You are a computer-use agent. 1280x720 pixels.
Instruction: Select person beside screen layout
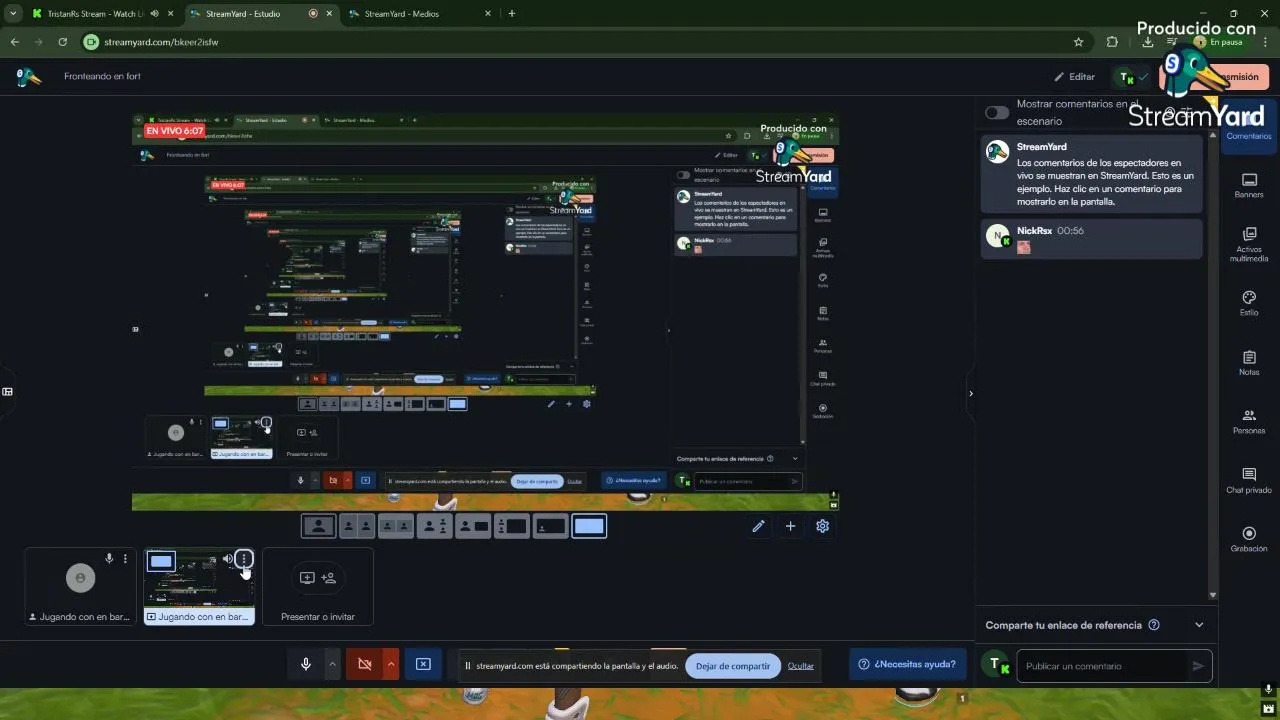473,526
